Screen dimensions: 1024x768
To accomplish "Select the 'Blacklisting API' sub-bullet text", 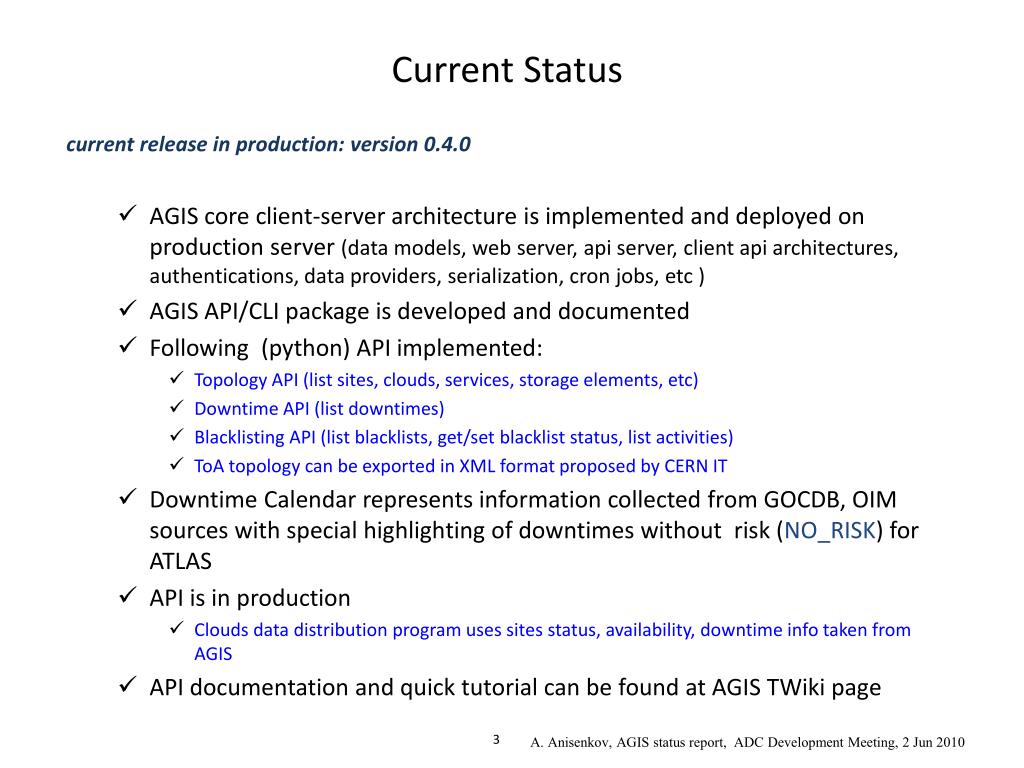I will tap(464, 438).
